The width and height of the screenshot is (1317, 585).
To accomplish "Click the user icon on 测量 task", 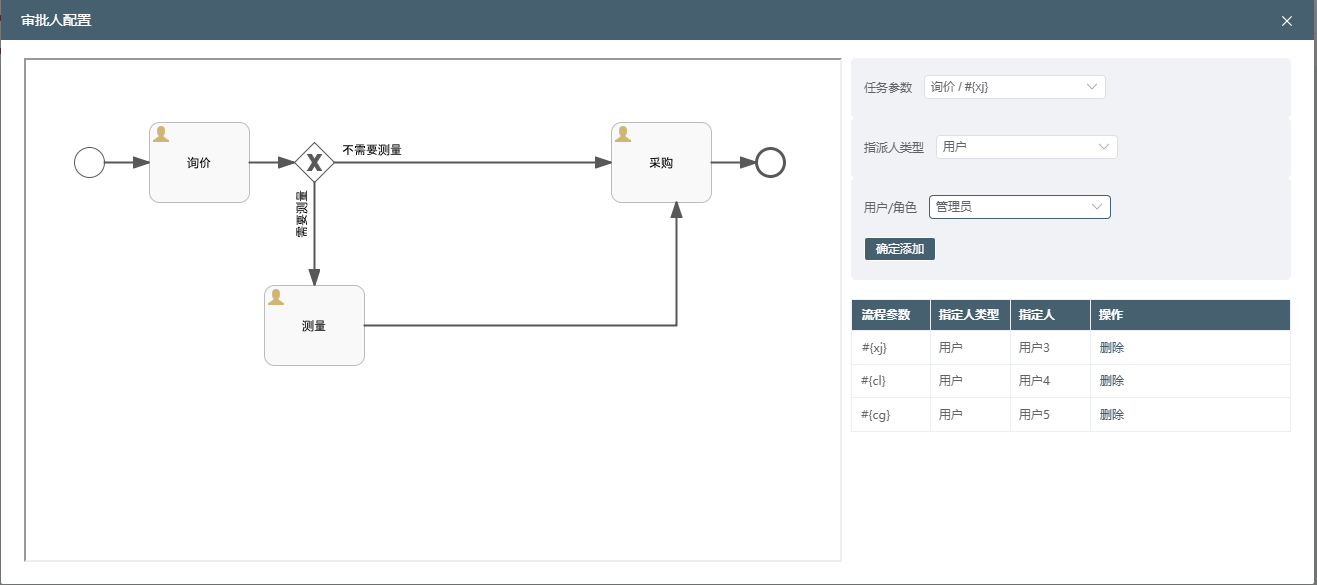I will (x=277, y=297).
